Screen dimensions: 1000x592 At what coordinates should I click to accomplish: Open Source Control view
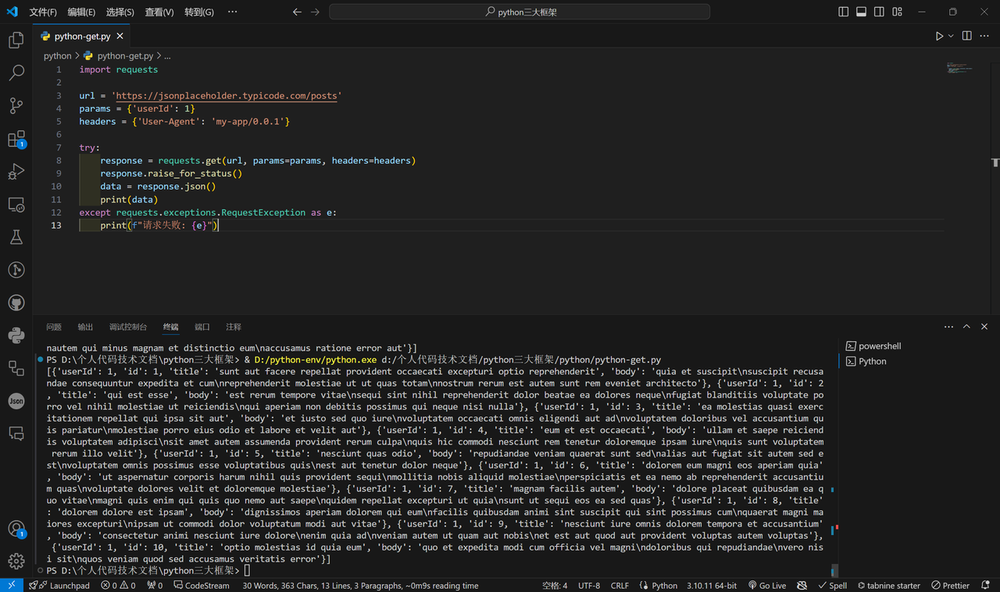tap(16, 106)
